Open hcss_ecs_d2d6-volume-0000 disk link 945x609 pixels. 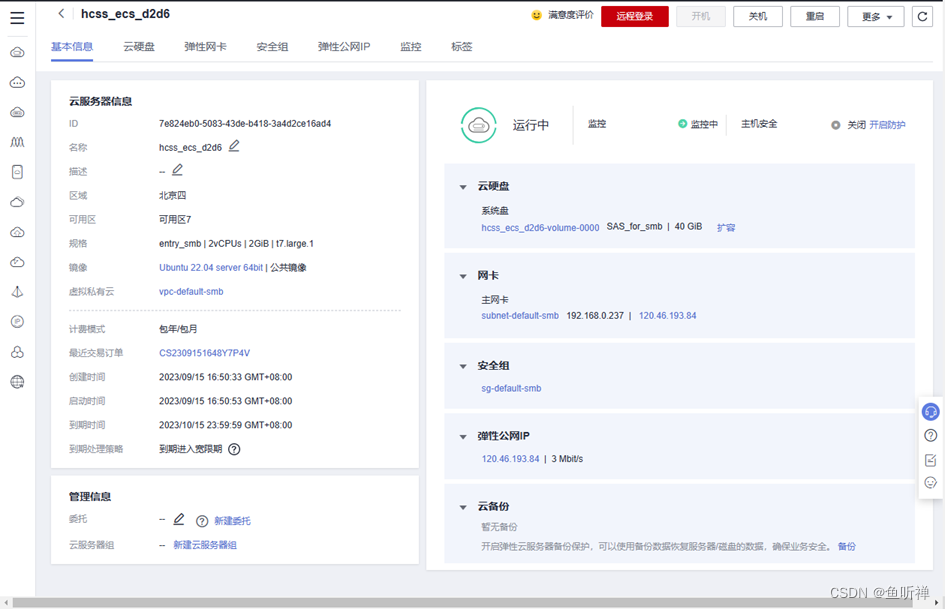coord(540,228)
